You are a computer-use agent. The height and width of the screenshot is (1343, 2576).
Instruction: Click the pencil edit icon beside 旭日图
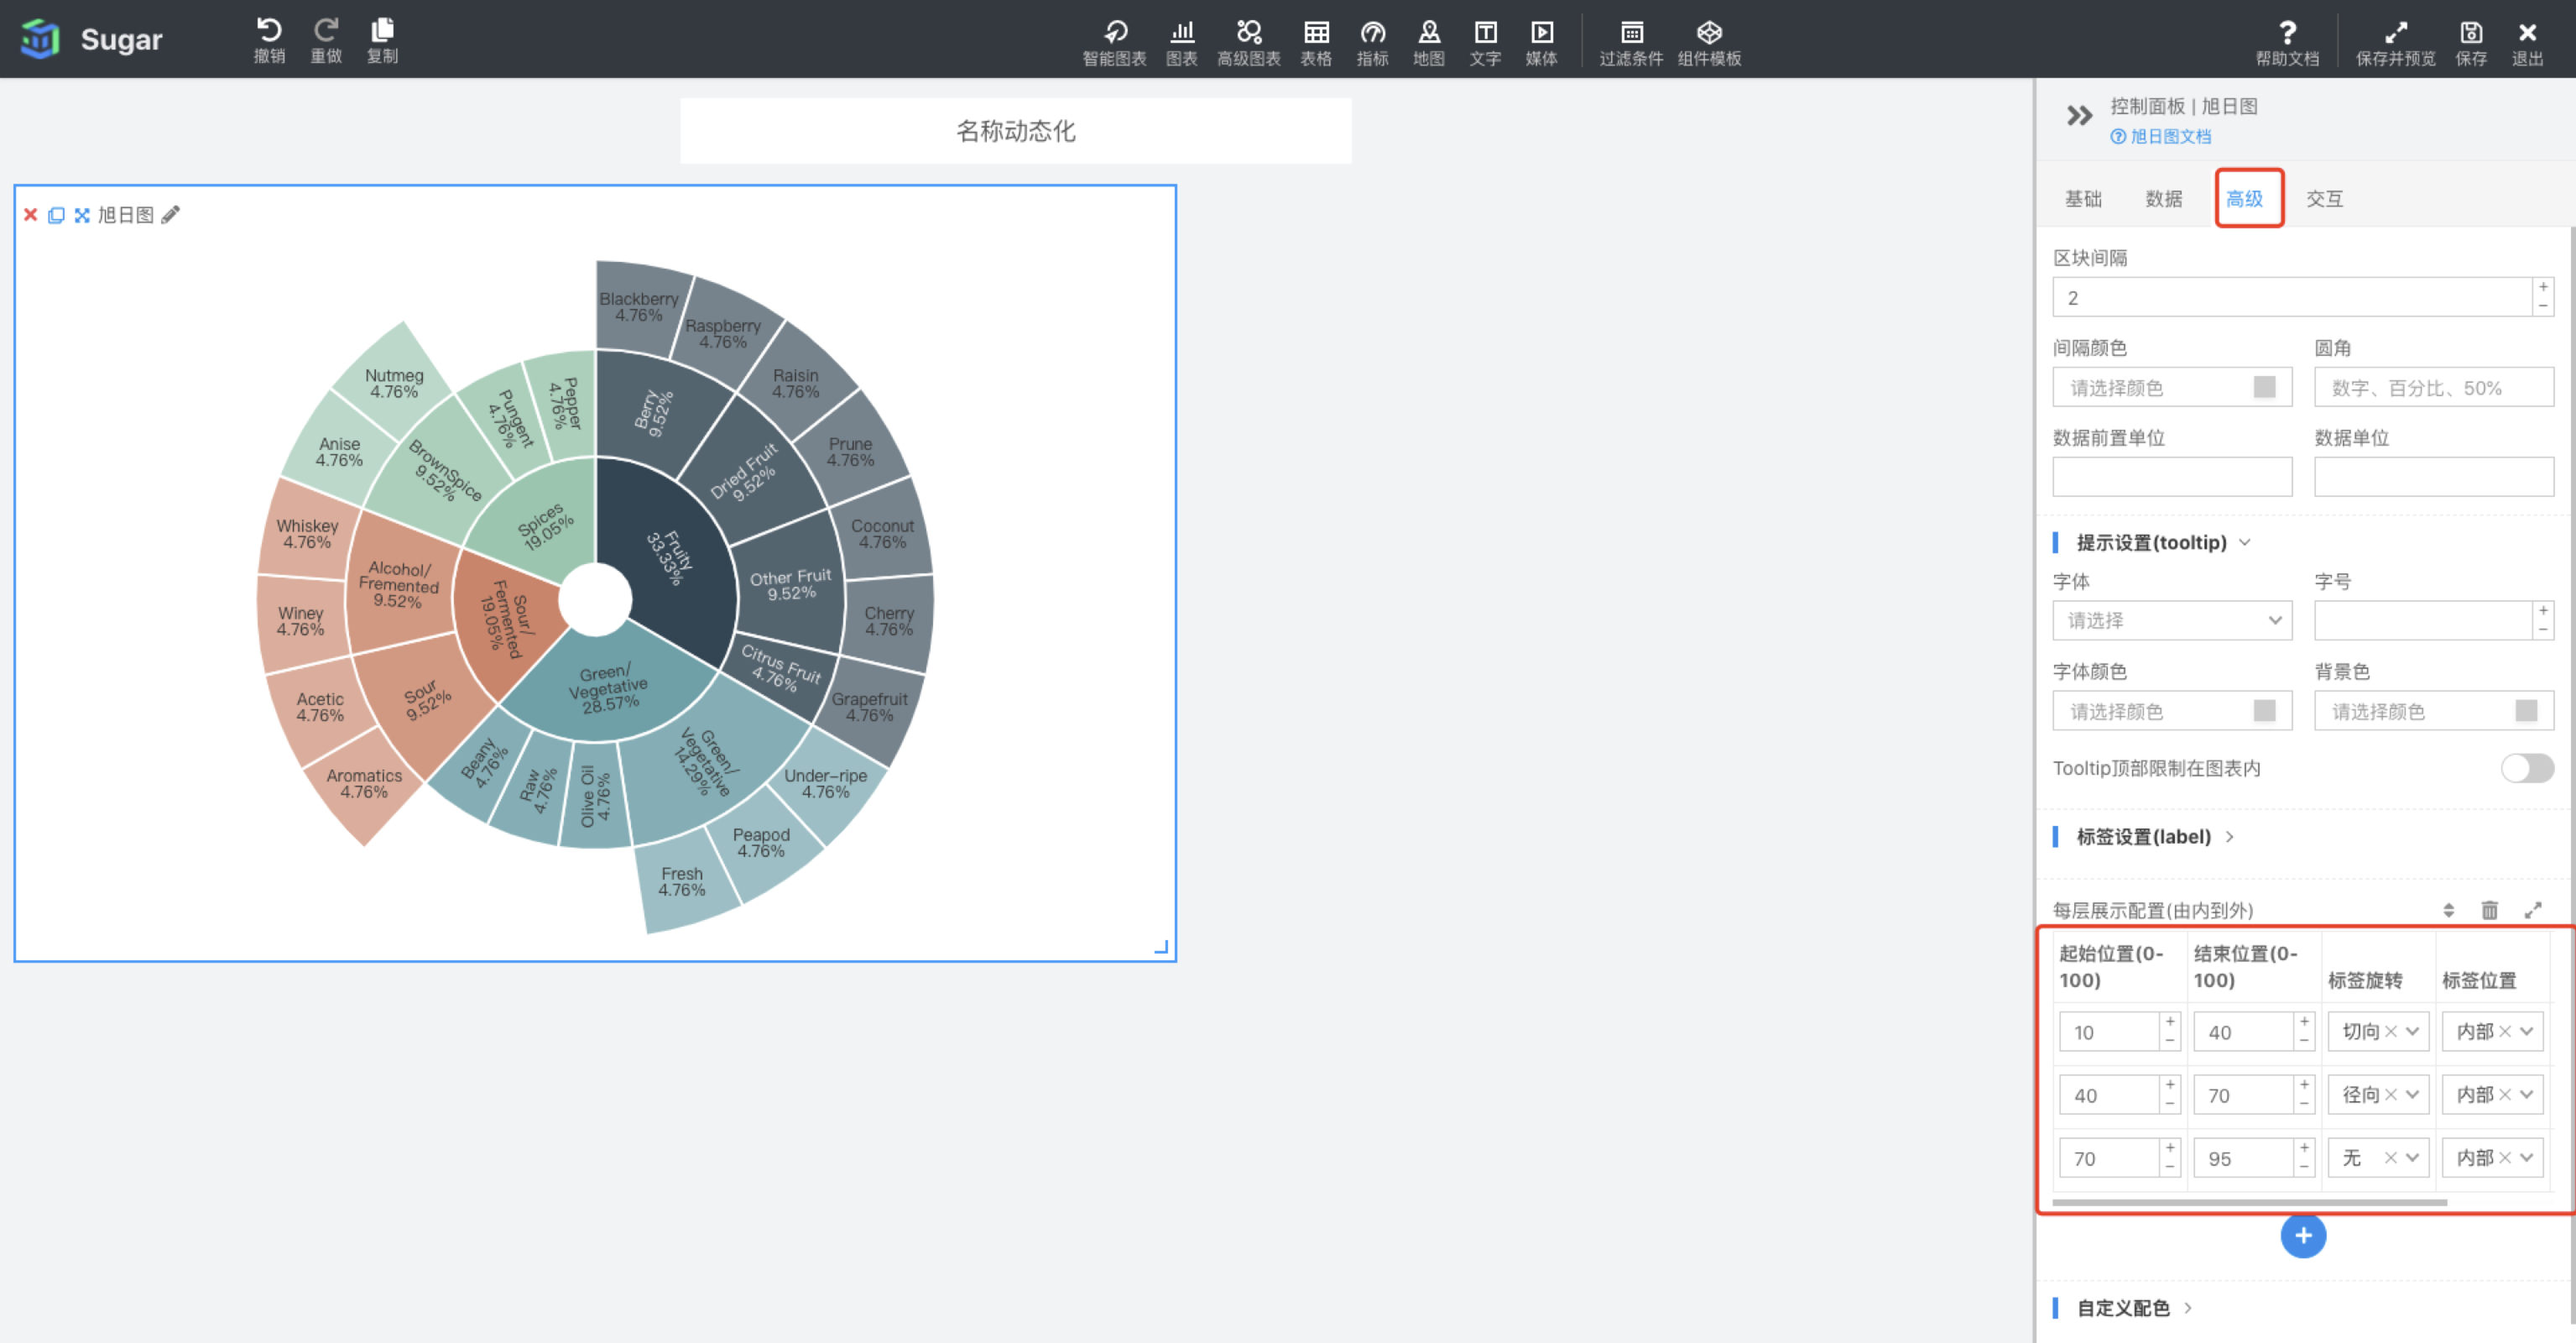pos(171,215)
